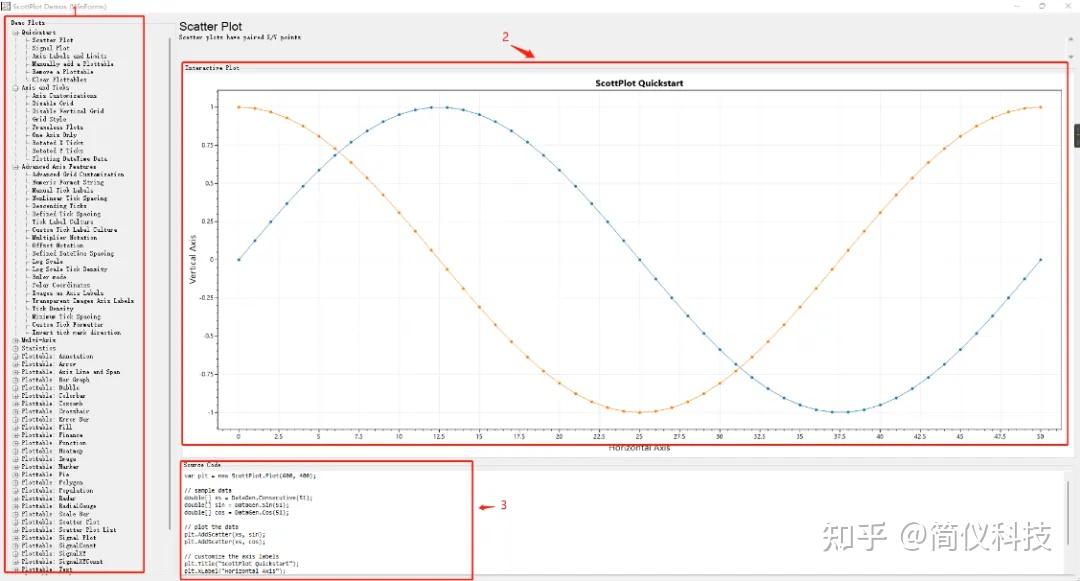Collapse the Axis and Ticks node
The width and height of the screenshot is (1080, 581).
(15, 88)
